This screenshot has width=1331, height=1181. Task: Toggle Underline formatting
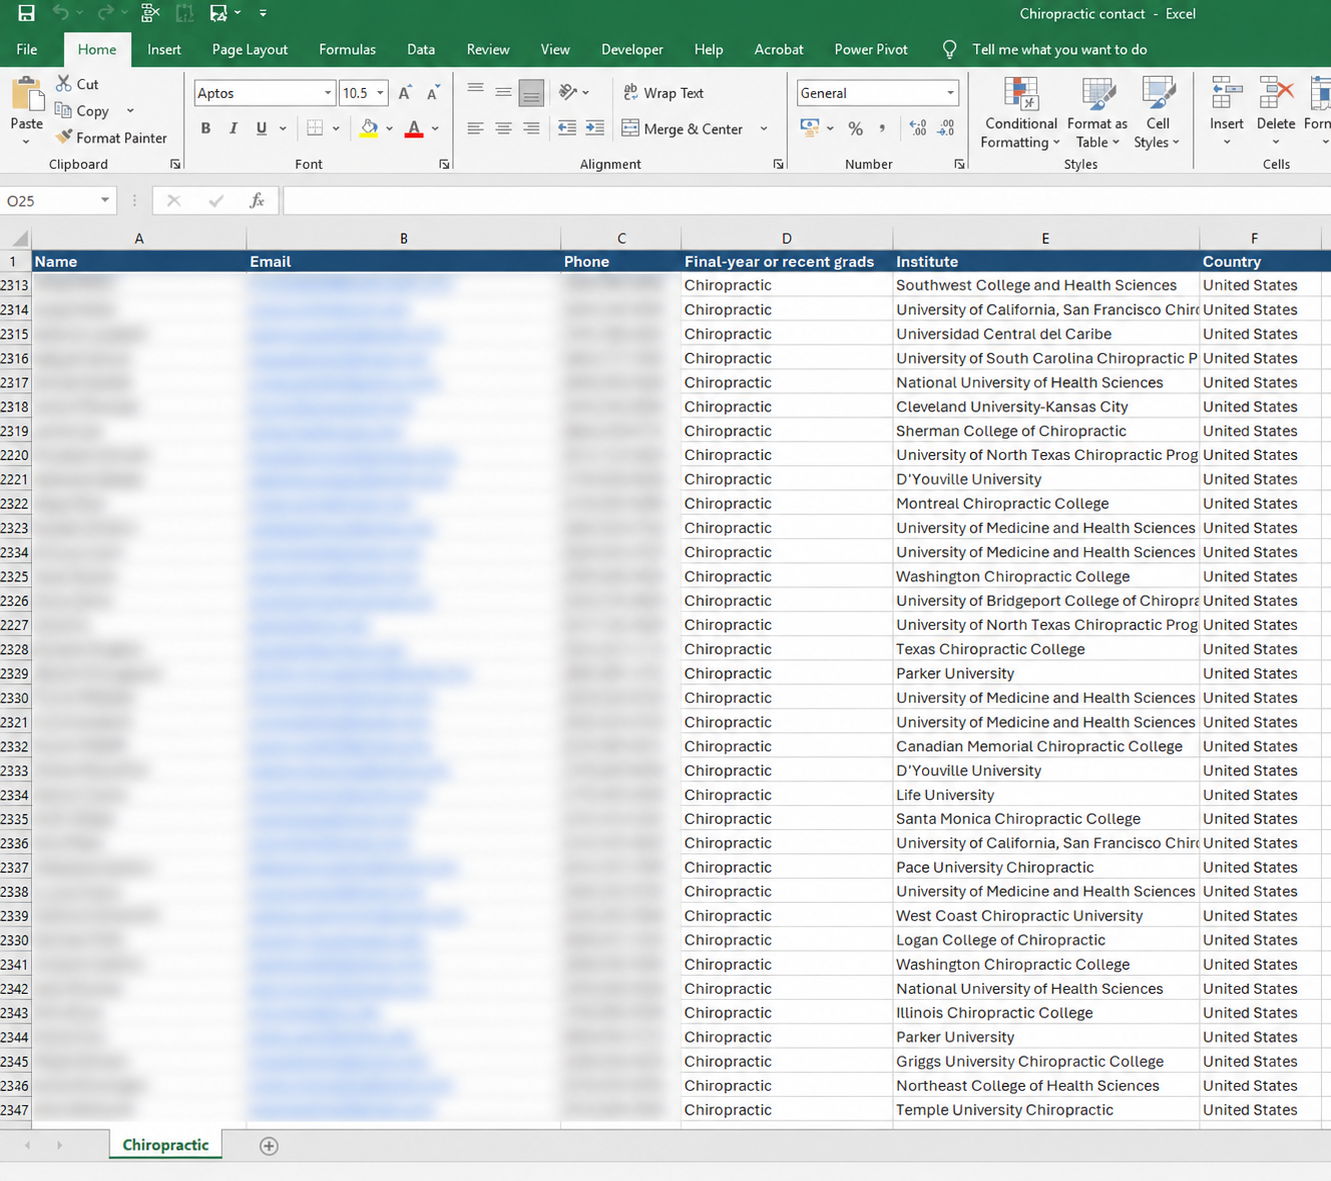(x=261, y=128)
